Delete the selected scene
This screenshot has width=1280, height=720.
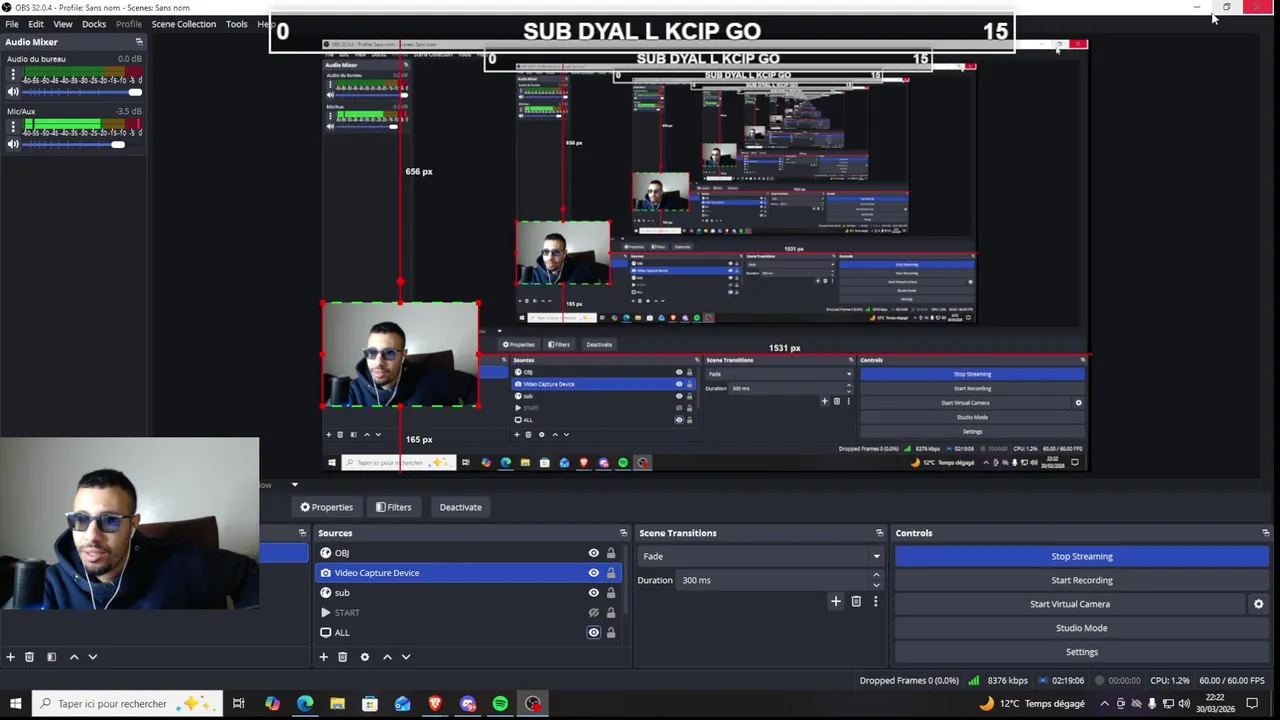pos(29,657)
